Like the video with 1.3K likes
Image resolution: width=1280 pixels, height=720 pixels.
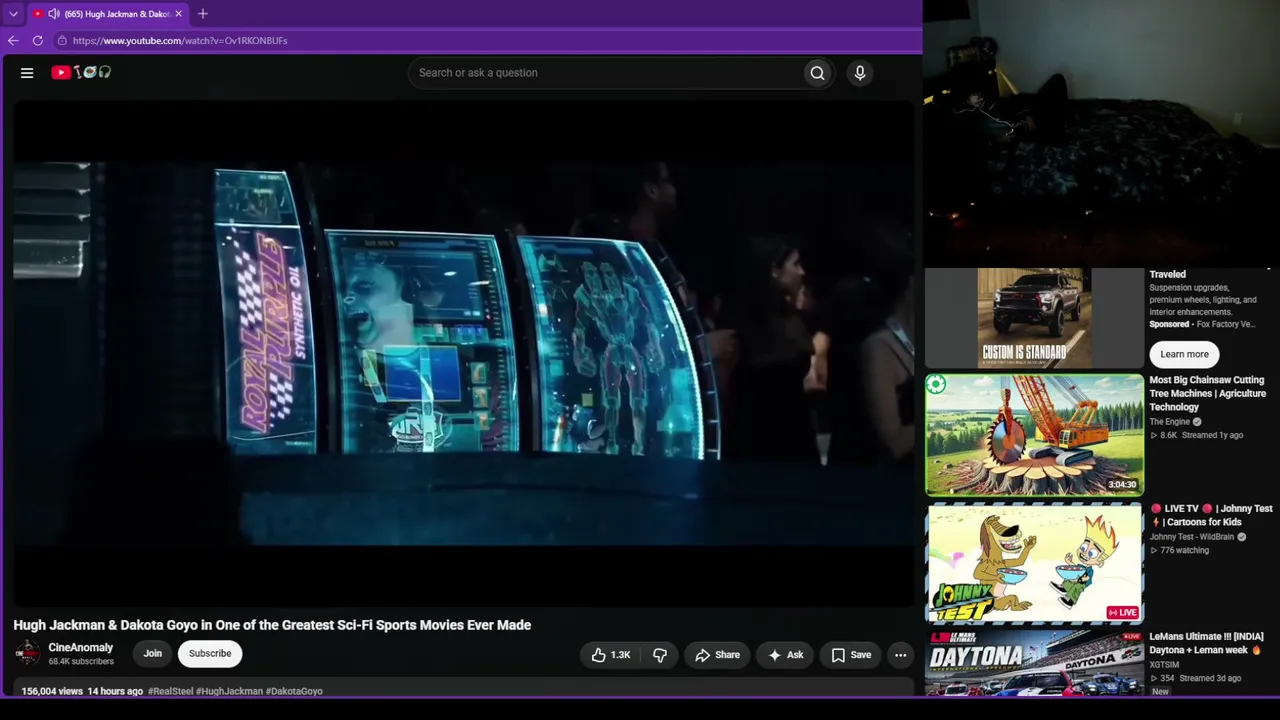(x=611, y=655)
